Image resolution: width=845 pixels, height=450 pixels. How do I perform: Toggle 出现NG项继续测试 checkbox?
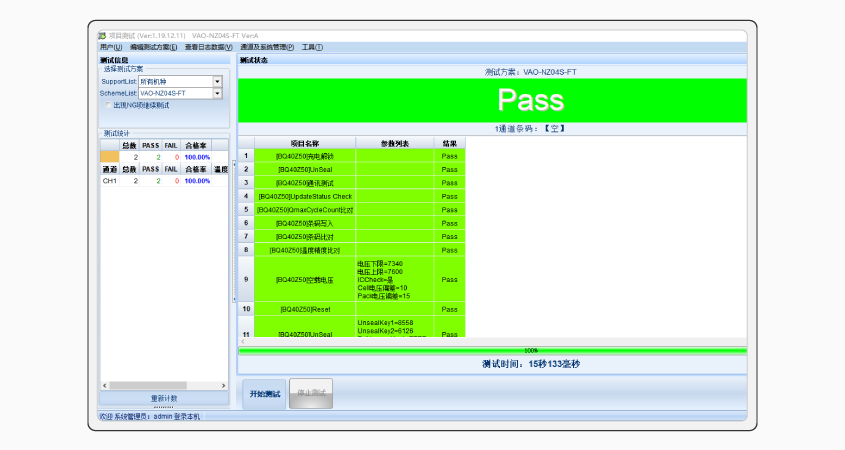[x=109, y=104]
